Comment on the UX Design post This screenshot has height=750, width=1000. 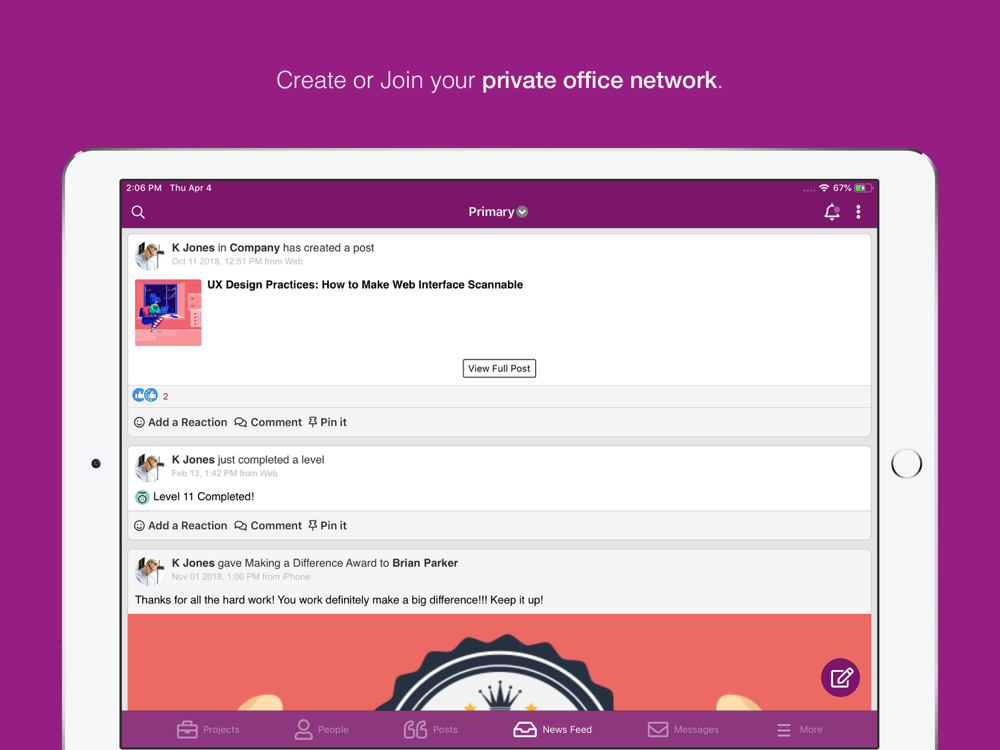click(268, 422)
